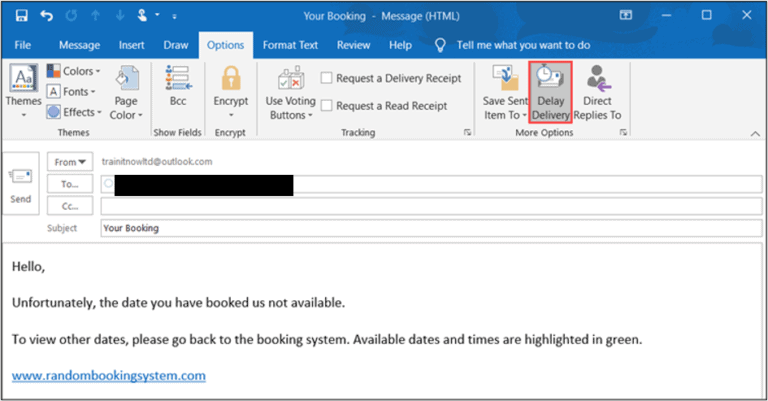Viewport: 768px width, 401px height.
Task: Click sender address trainitnowltd@outlook.com
Action: (x=157, y=162)
